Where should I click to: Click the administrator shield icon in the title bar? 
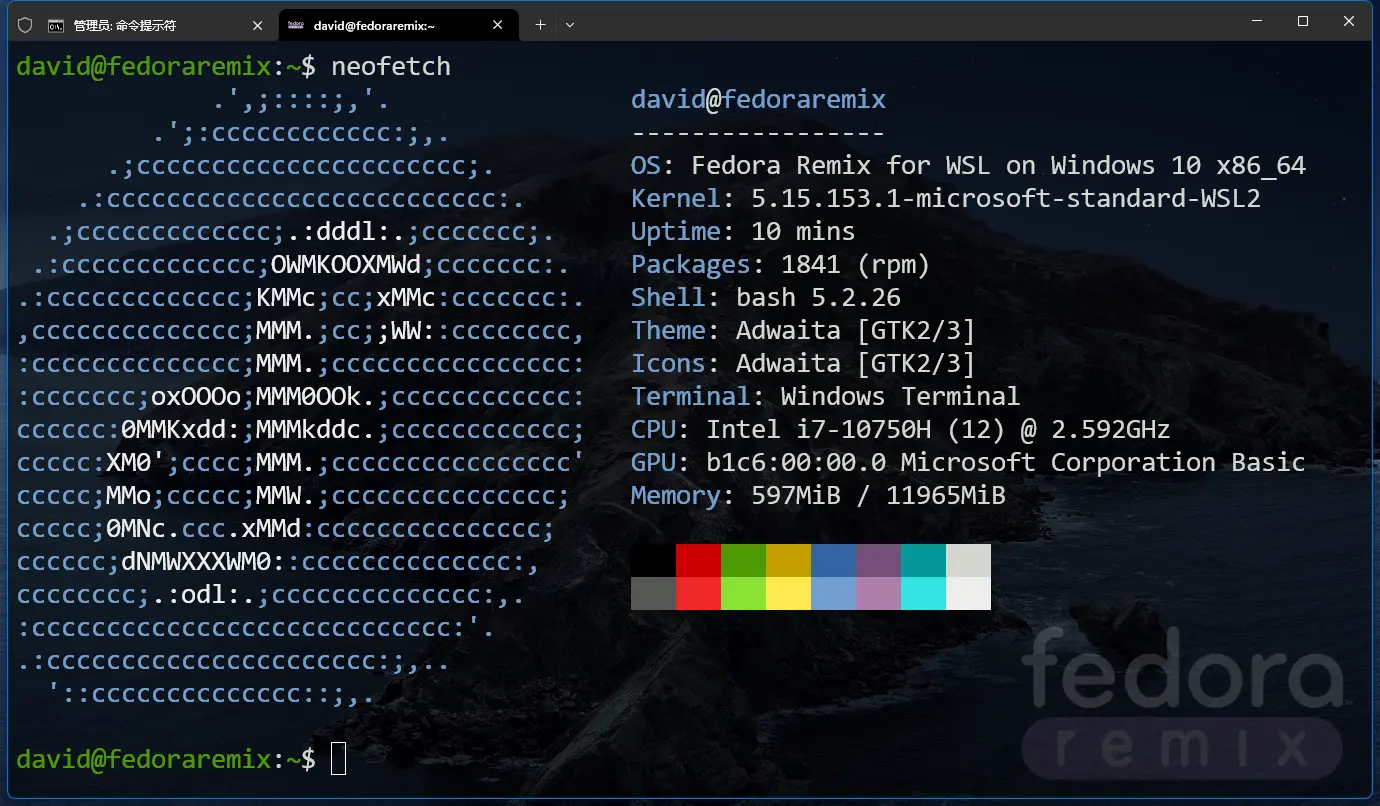click(25, 25)
